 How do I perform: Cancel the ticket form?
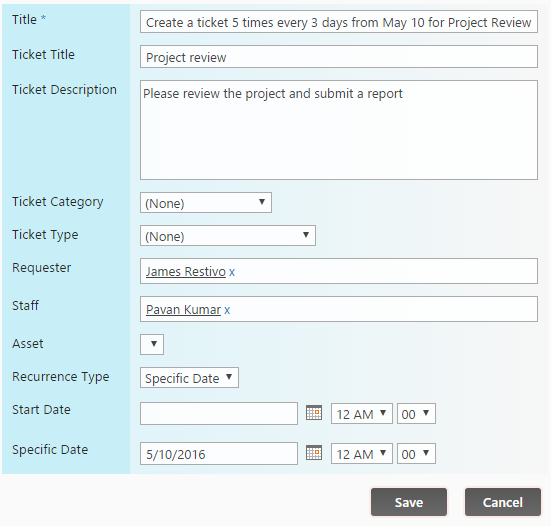pyautogui.click(x=503, y=502)
